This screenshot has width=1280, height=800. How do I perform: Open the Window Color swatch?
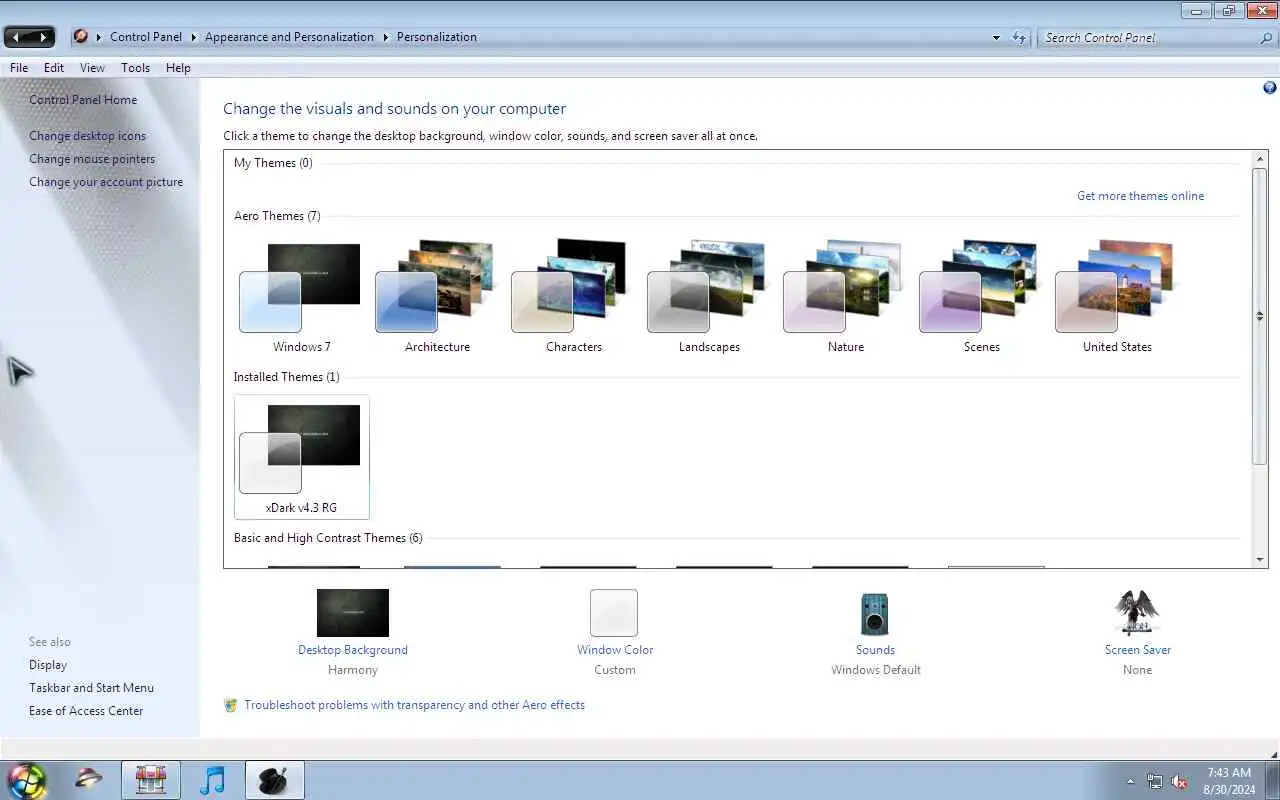[x=614, y=612]
